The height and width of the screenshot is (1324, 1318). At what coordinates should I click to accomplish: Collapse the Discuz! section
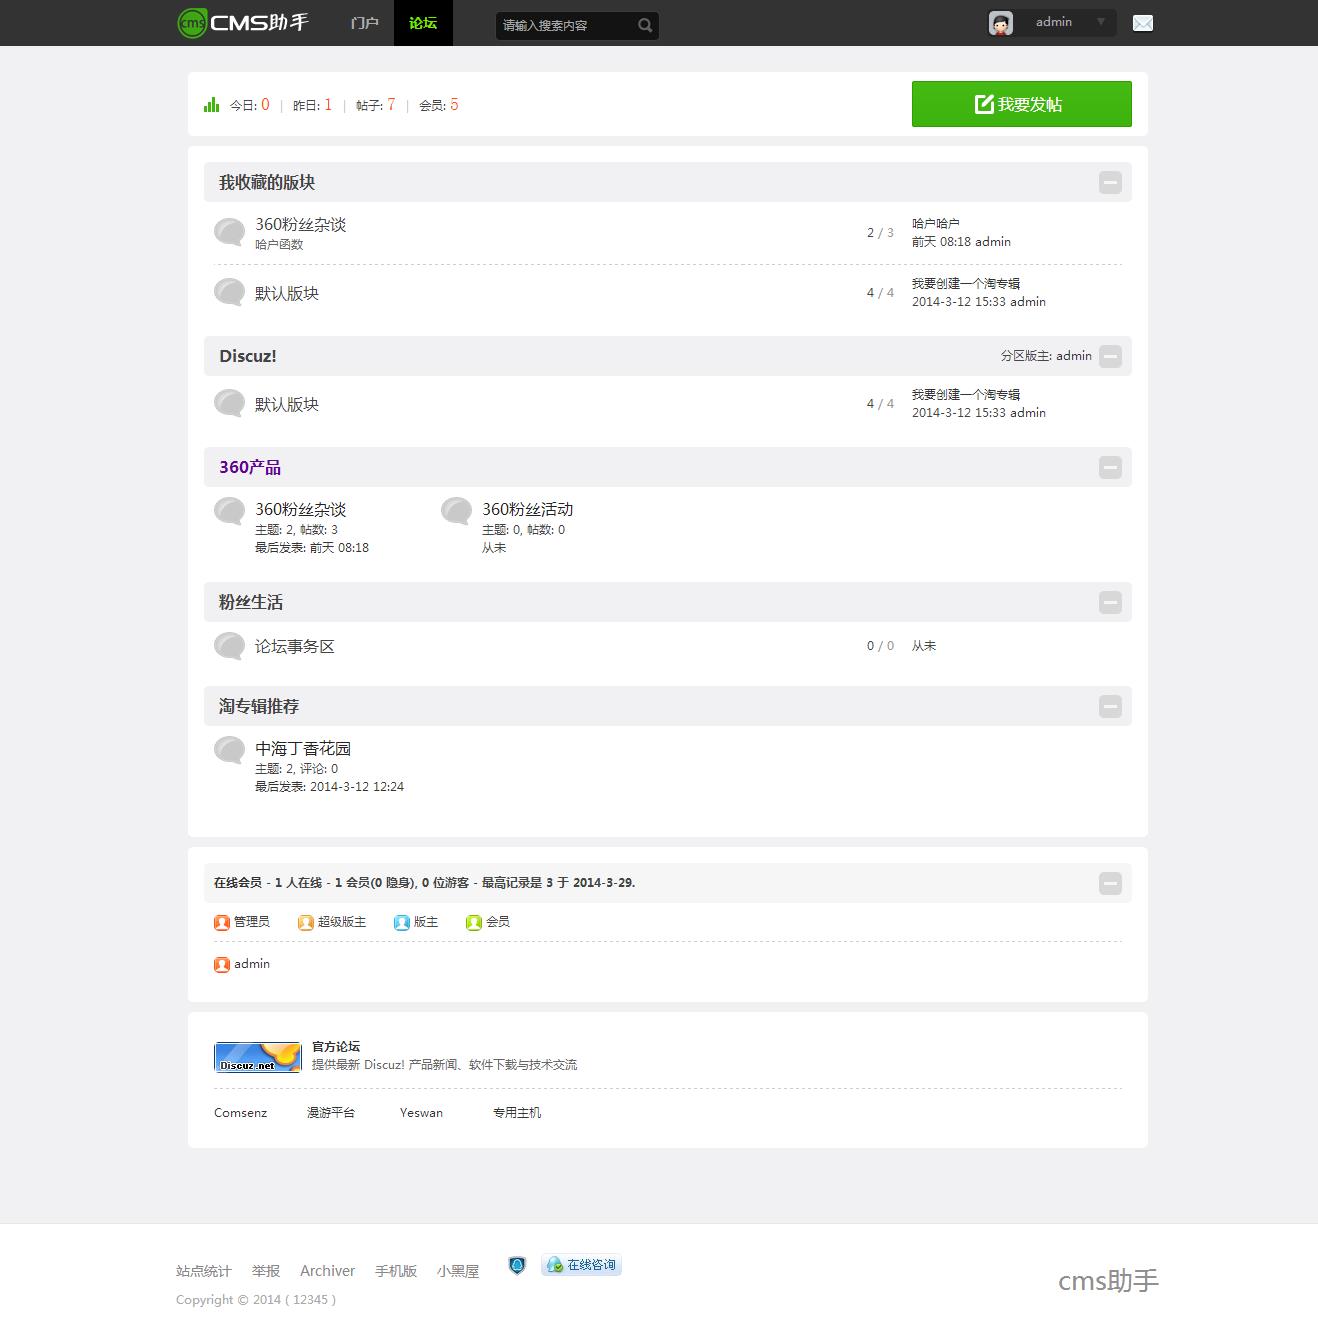tap(1110, 356)
